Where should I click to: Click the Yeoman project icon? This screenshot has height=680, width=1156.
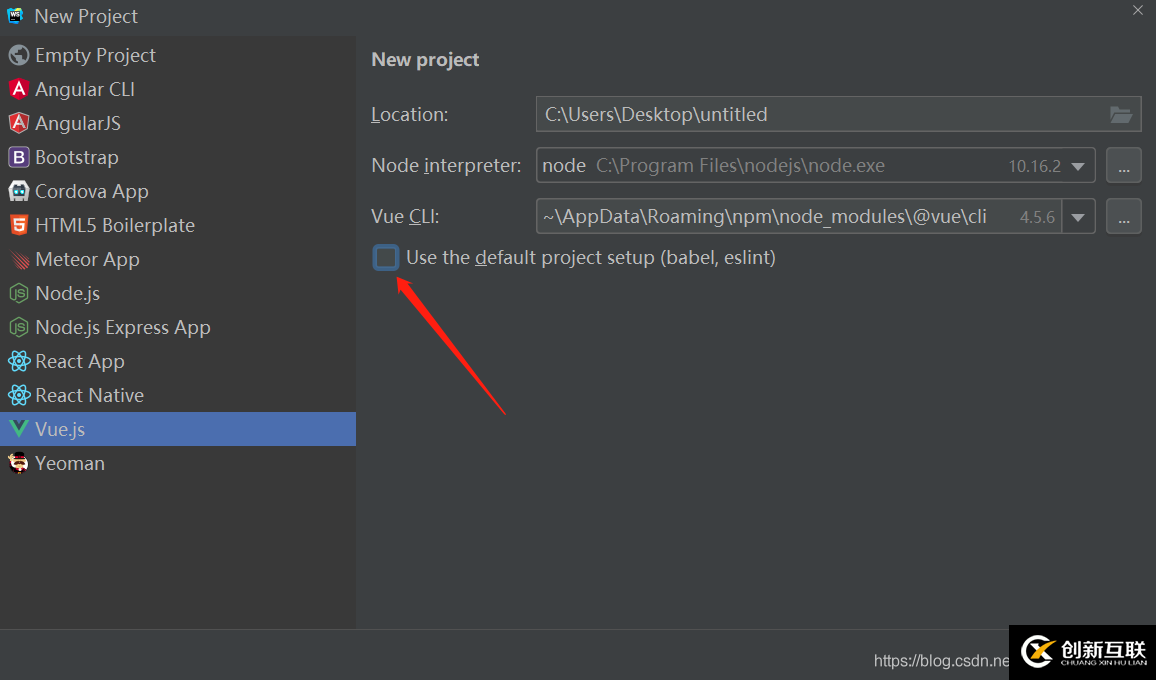tap(18, 463)
